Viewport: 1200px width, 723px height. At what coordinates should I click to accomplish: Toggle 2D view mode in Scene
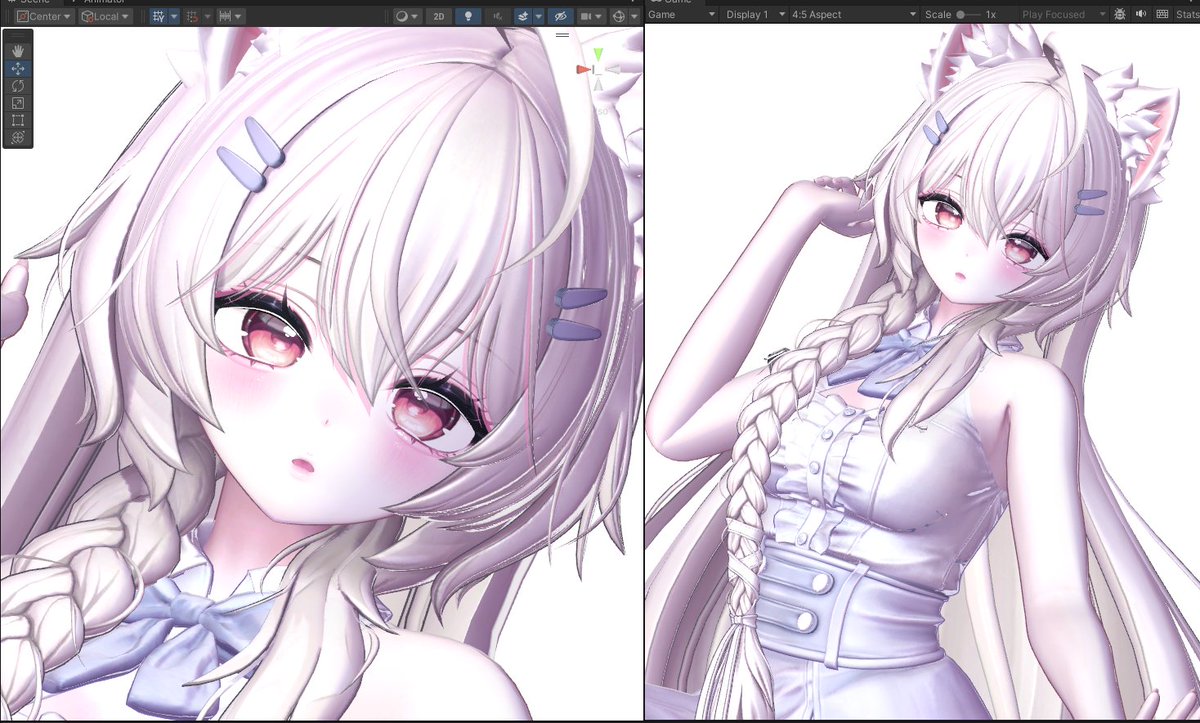coord(438,16)
